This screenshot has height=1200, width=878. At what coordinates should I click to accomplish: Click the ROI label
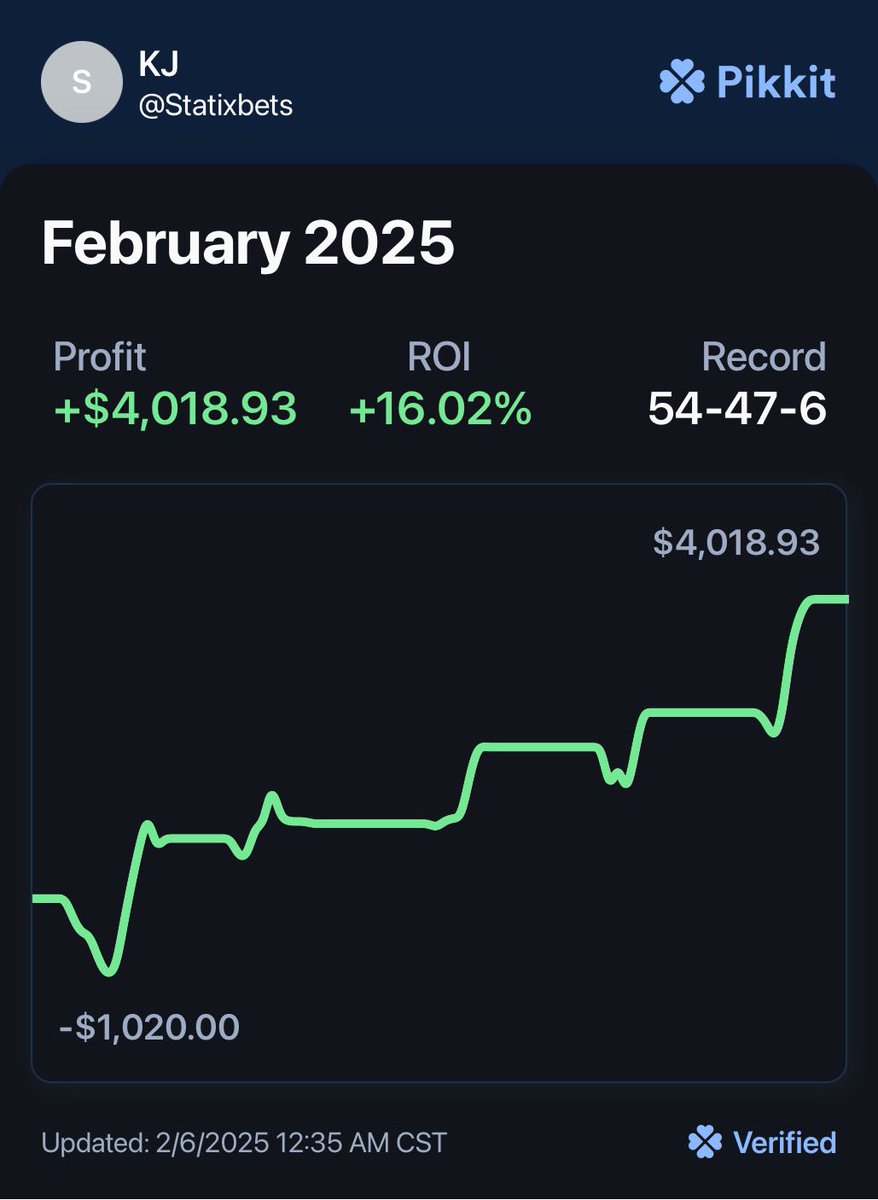438,357
